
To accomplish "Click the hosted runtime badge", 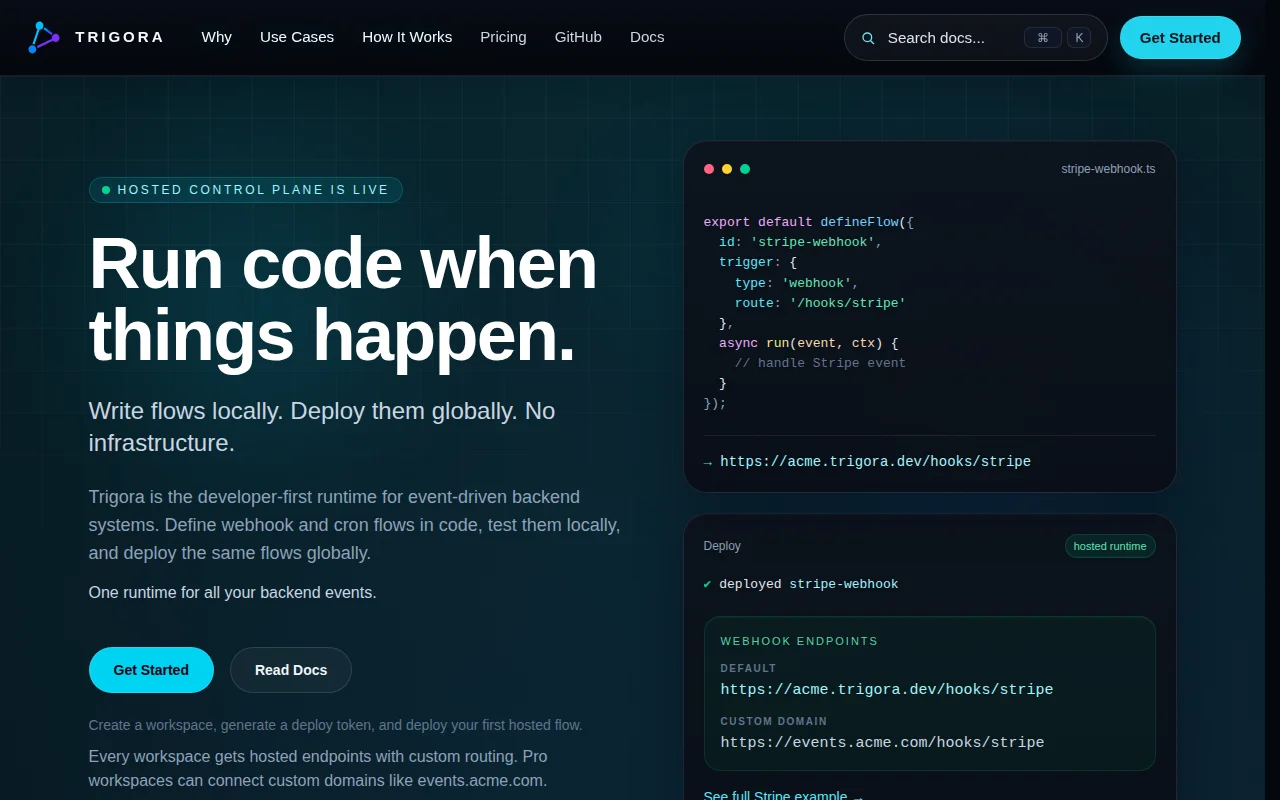I will tap(1110, 546).
